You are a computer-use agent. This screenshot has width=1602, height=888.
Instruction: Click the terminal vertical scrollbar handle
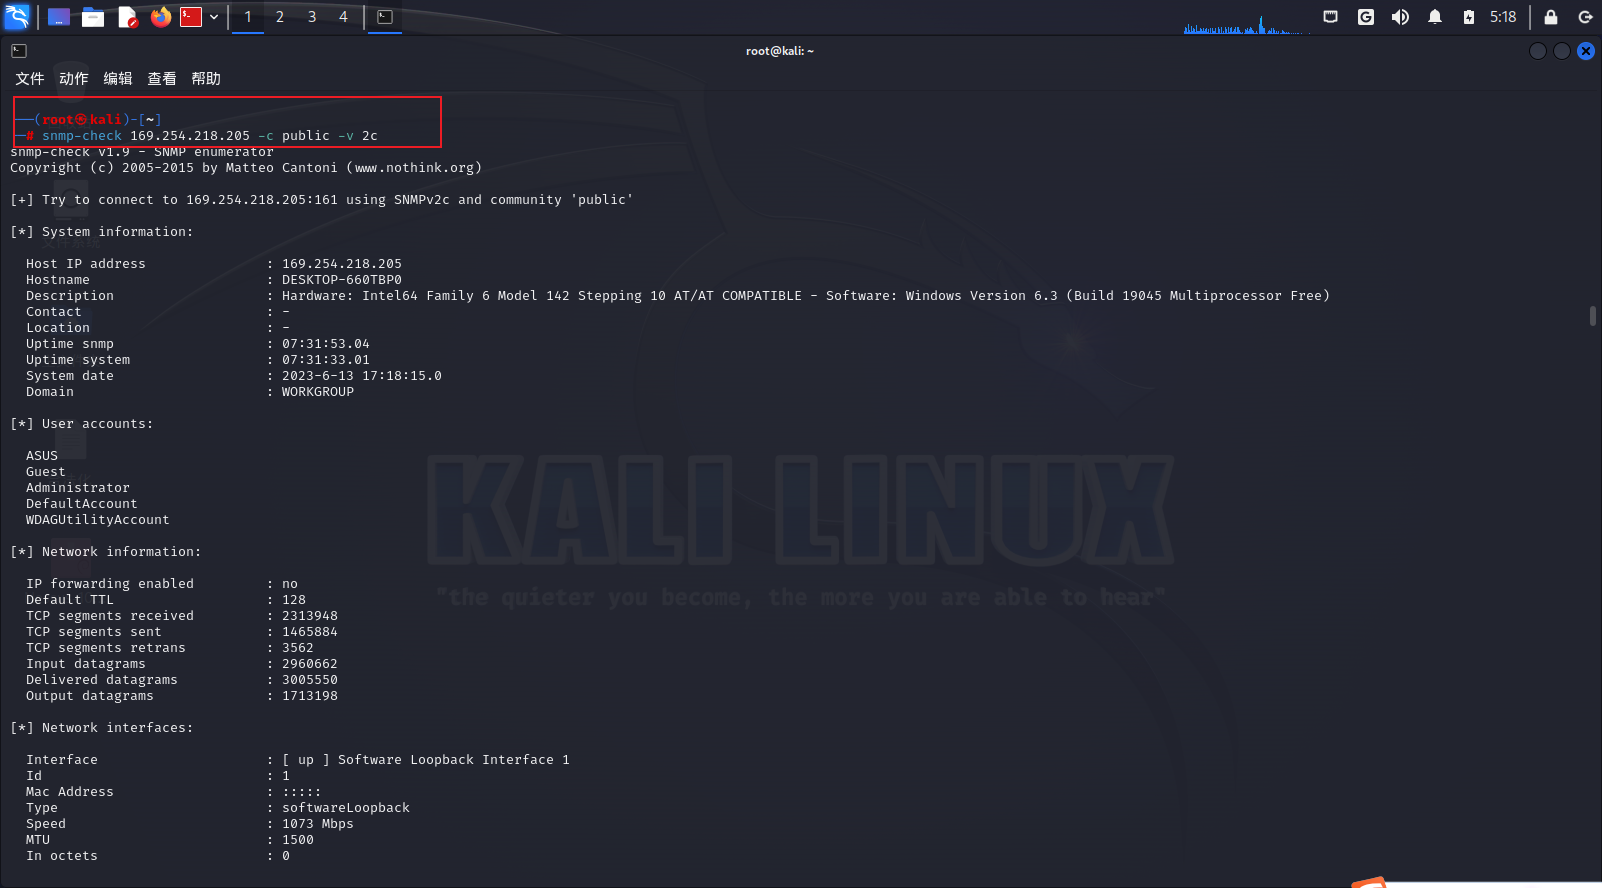pos(1592,316)
